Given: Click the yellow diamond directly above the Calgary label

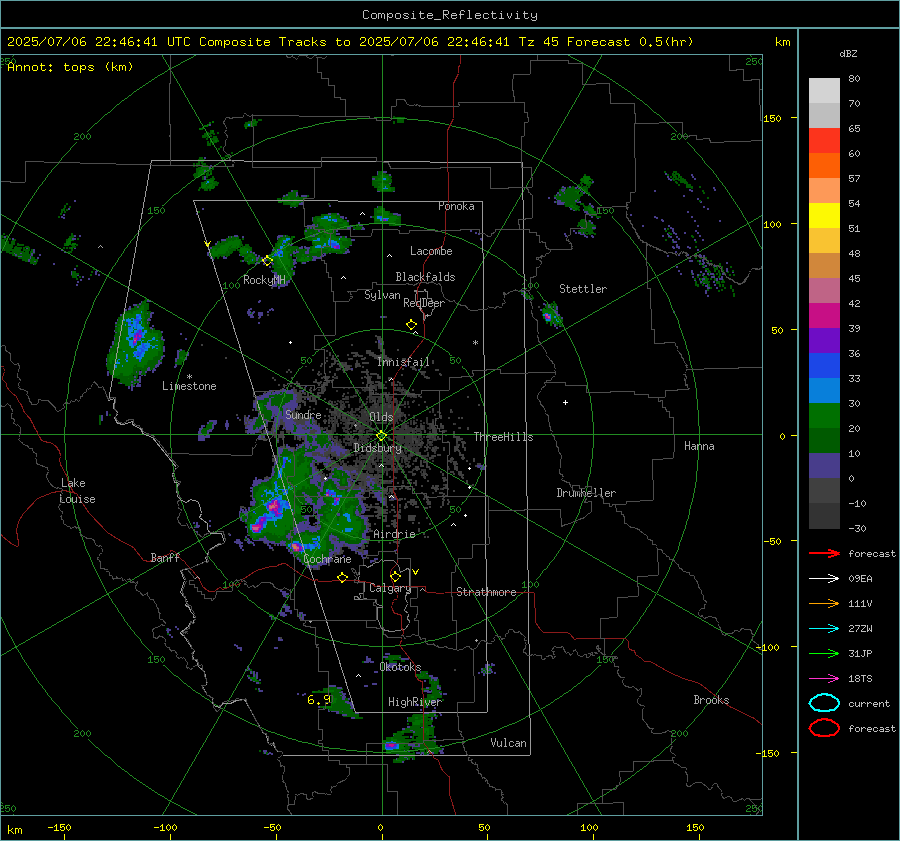Looking at the screenshot, I should (x=395, y=576).
